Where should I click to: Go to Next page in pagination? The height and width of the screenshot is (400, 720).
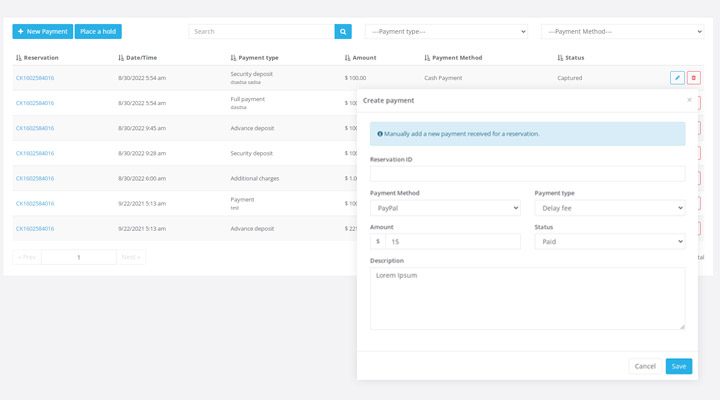tap(131, 257)
